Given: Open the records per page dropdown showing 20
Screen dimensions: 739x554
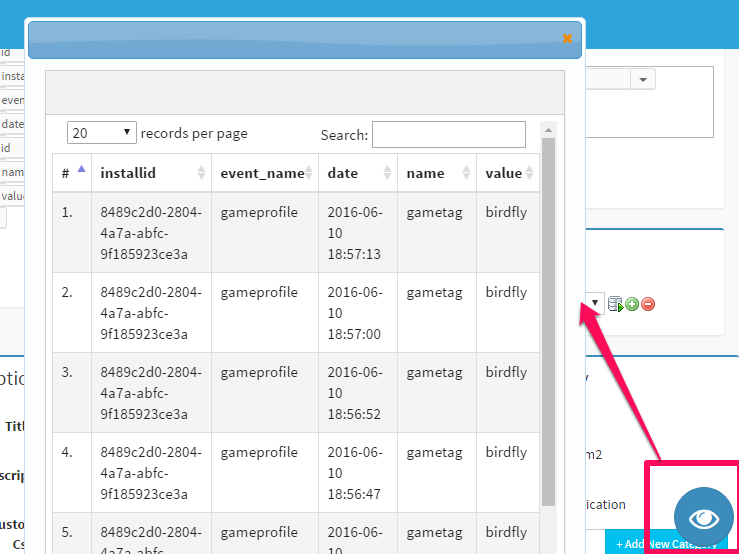Looking at the screenshot, I should [102, 132].
